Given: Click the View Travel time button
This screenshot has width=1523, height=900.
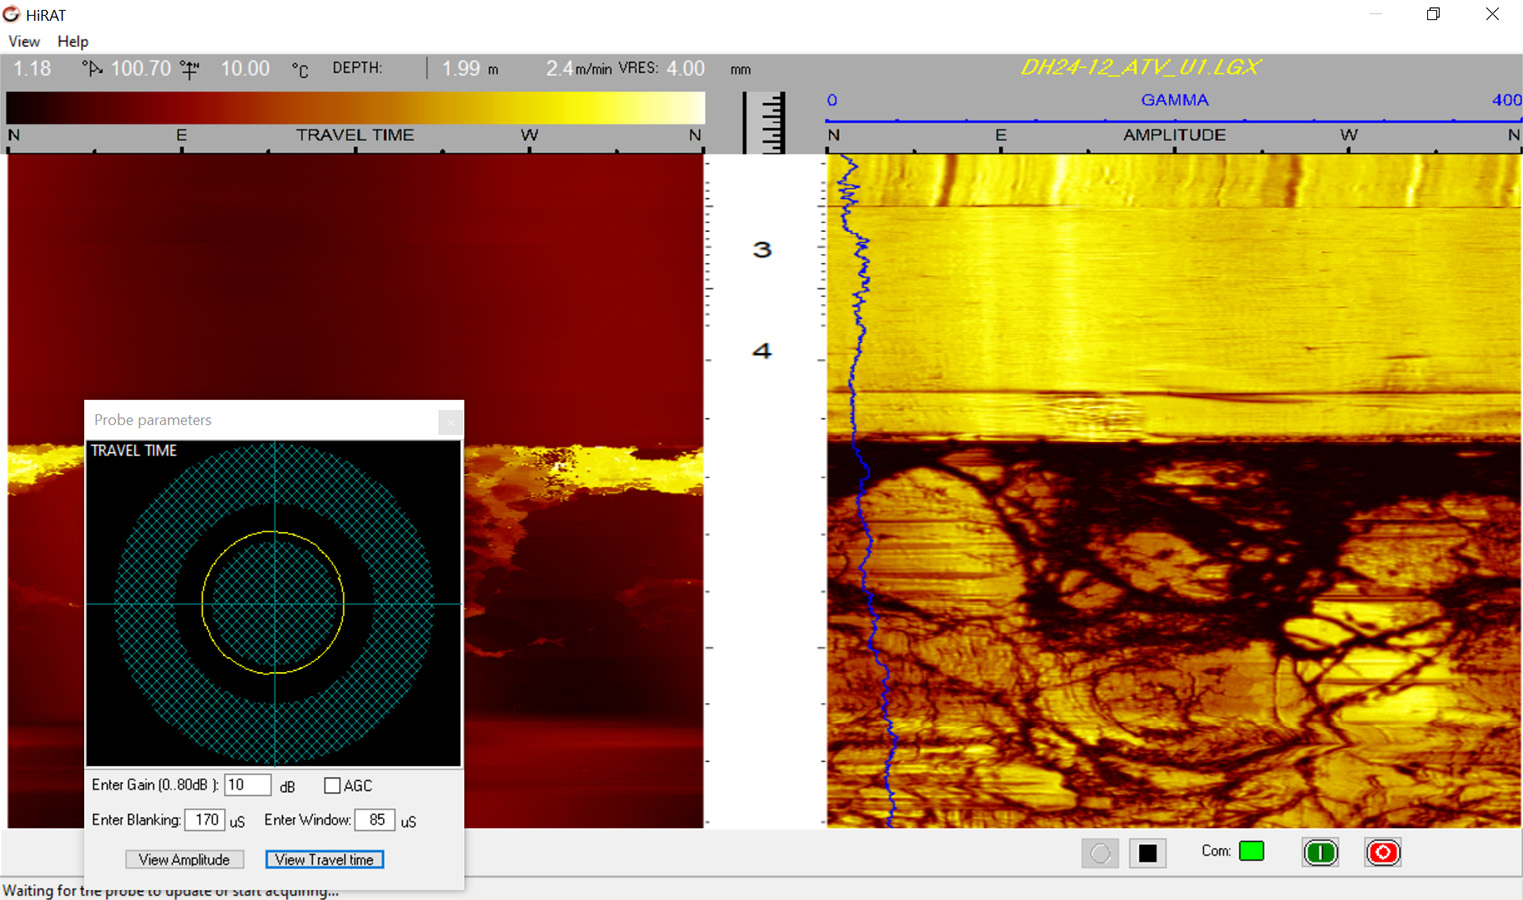Looking at the screenshot, I should pos(324,860).
